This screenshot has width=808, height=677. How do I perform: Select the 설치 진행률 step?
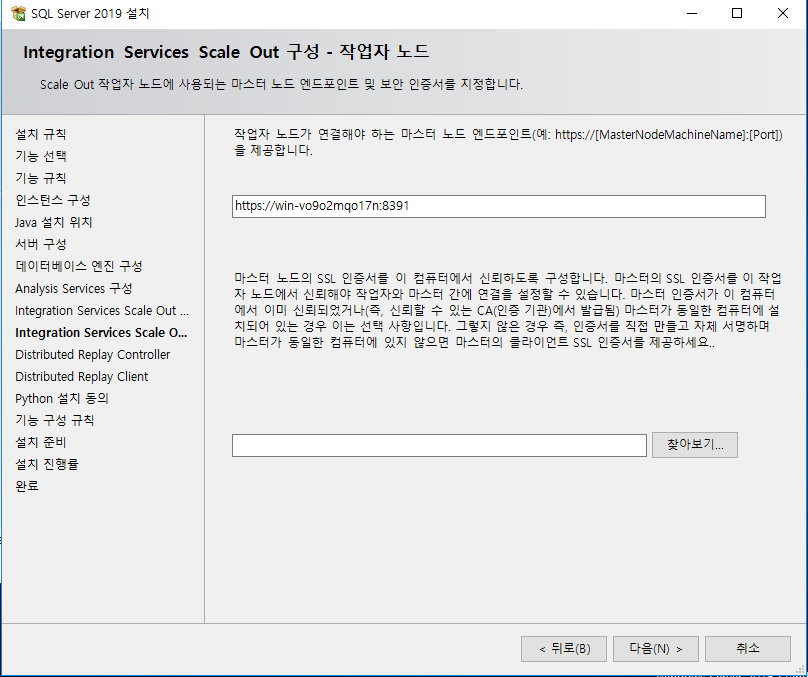(47, 464)
